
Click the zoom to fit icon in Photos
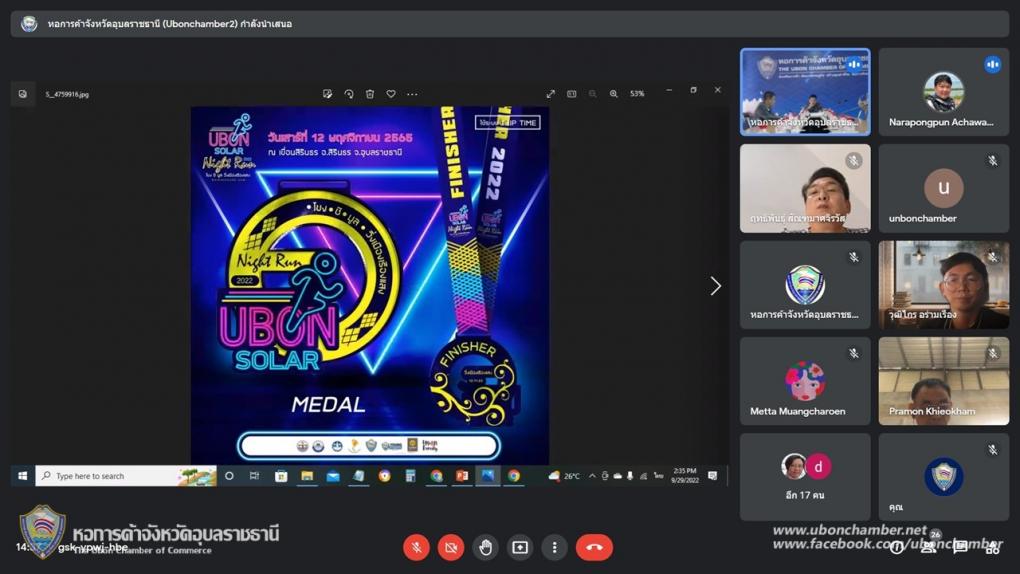(572, 94)
